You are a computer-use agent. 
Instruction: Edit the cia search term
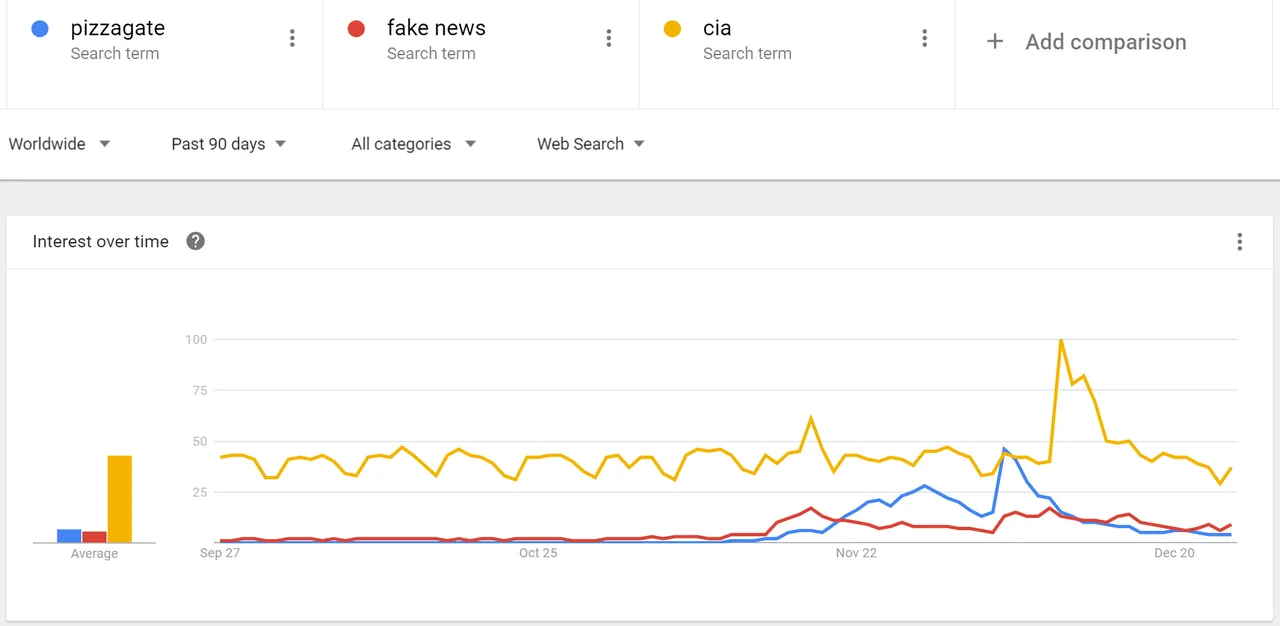717,28
